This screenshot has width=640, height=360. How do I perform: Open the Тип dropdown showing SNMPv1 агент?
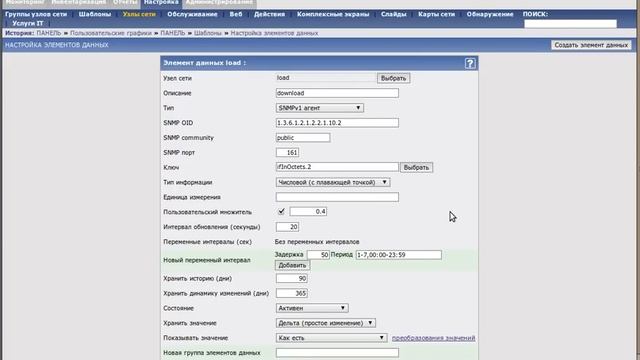[320, 108]
